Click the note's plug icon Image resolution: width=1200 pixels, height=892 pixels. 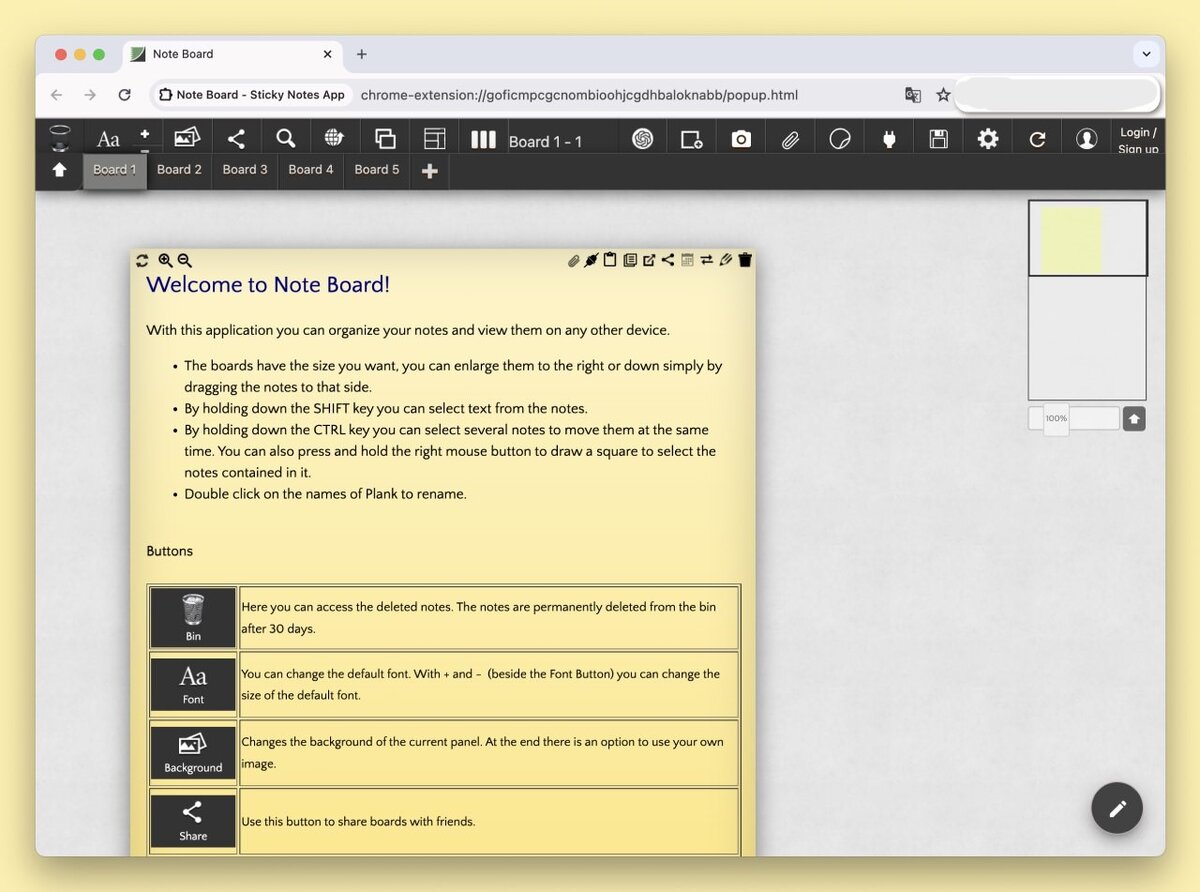[x=590, y=260]
